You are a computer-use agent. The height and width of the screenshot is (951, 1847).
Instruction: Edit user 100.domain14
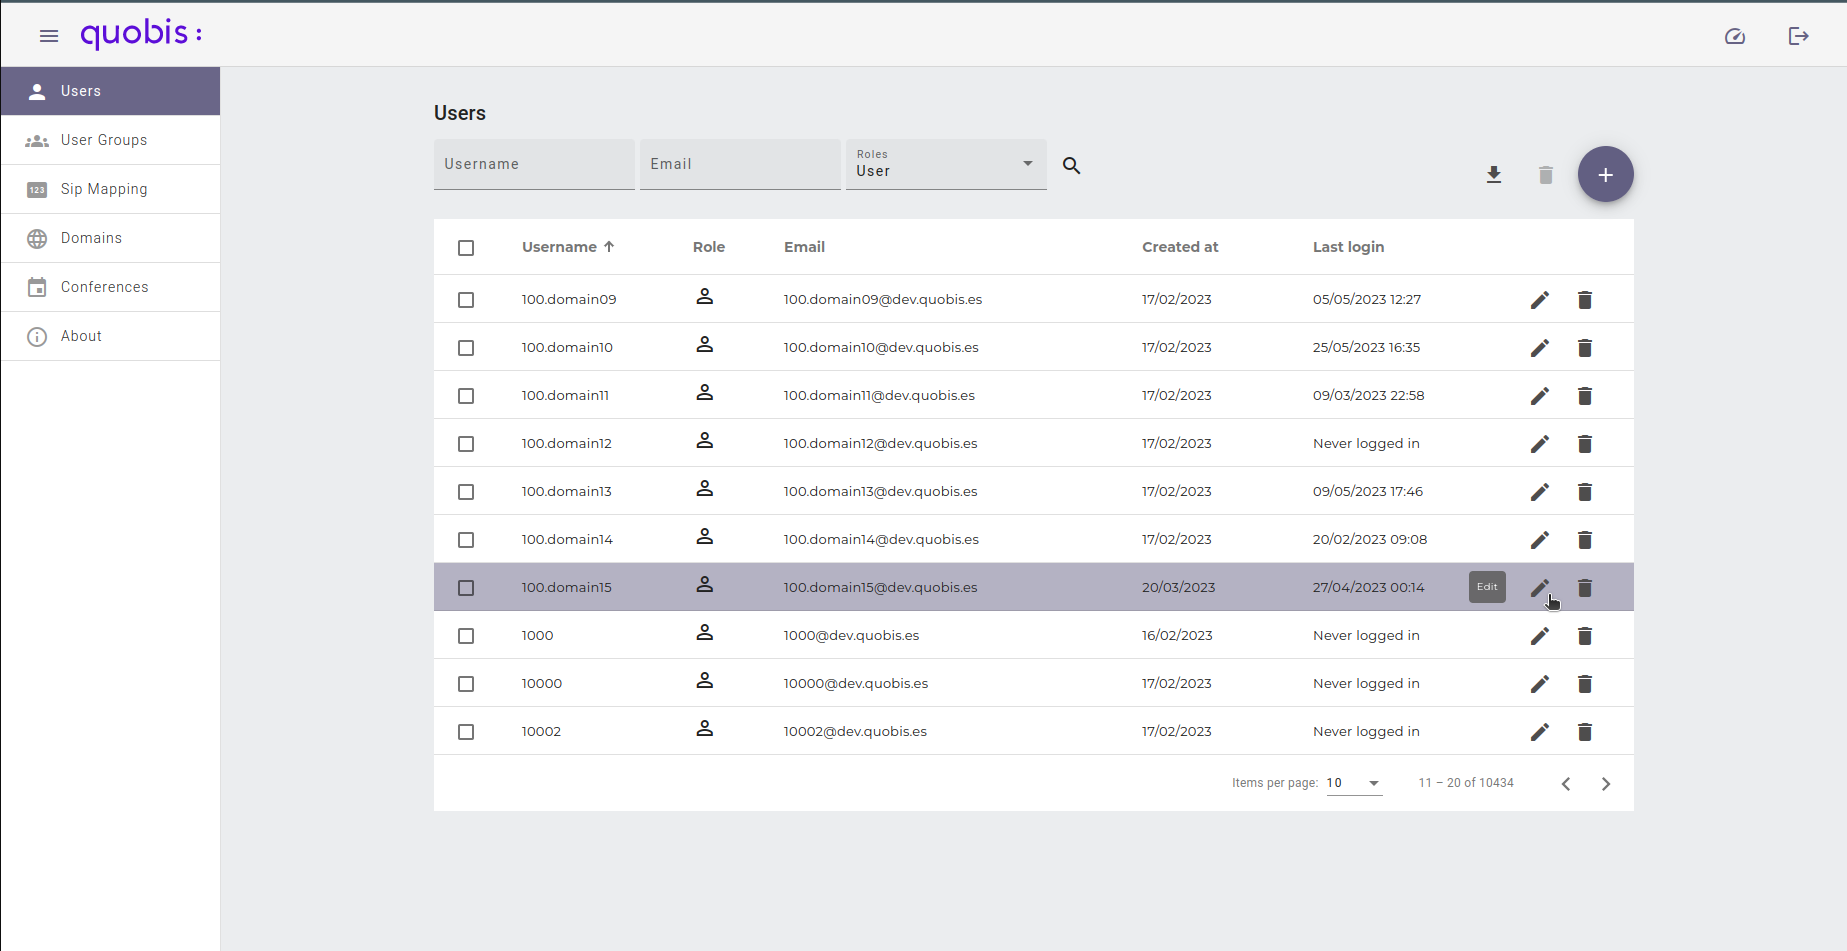click(x=1540, y=540)
